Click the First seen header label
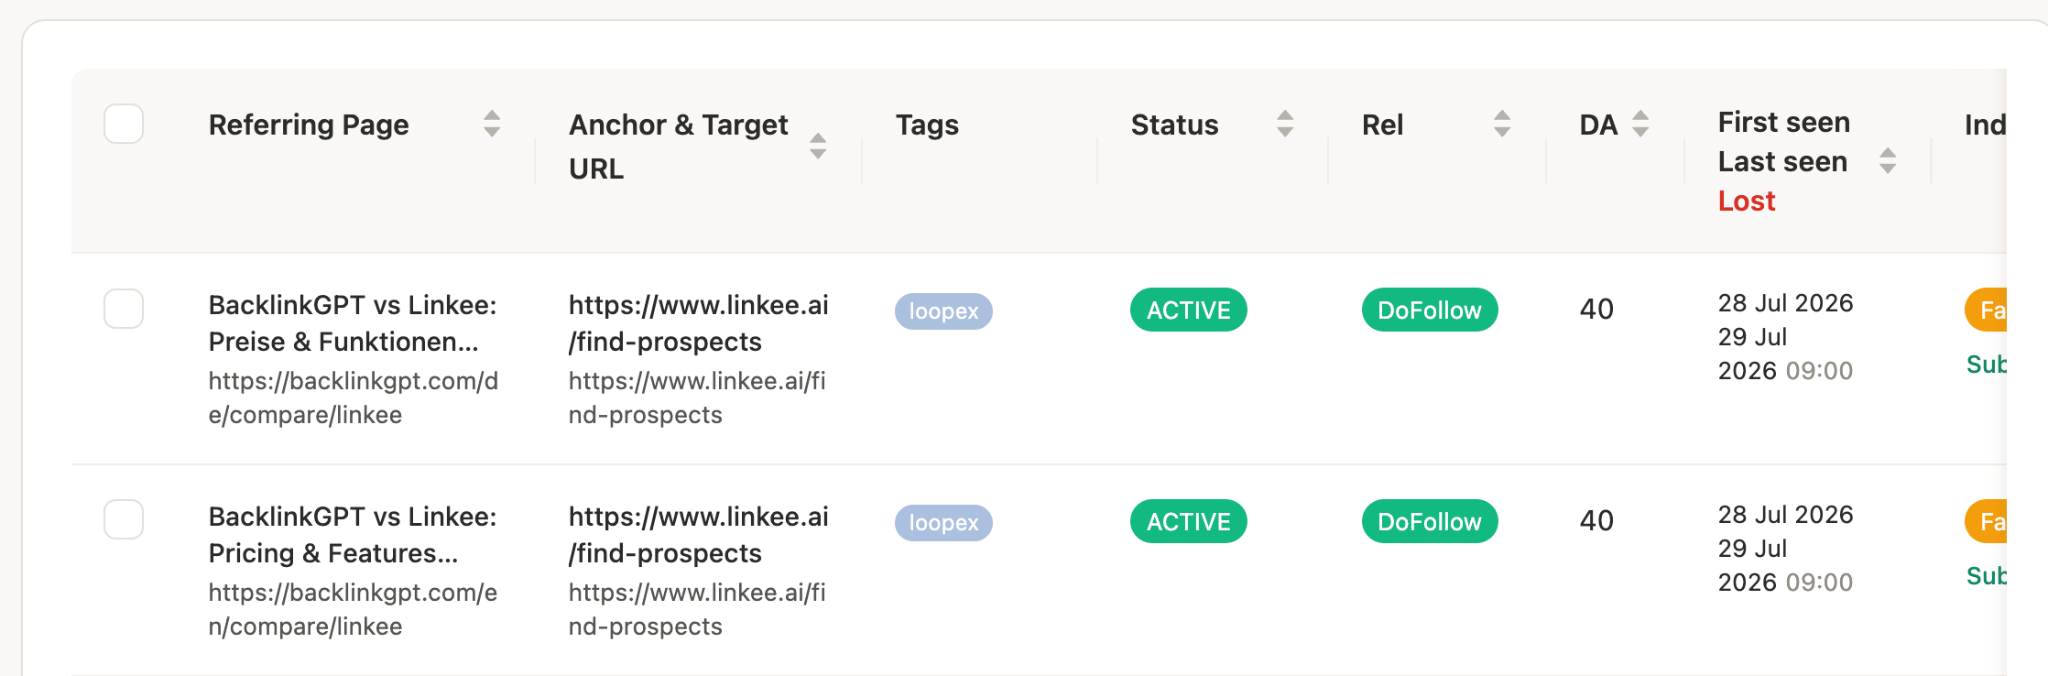The width and height of the screenshot is (2048, 676). pos(1784,122)
